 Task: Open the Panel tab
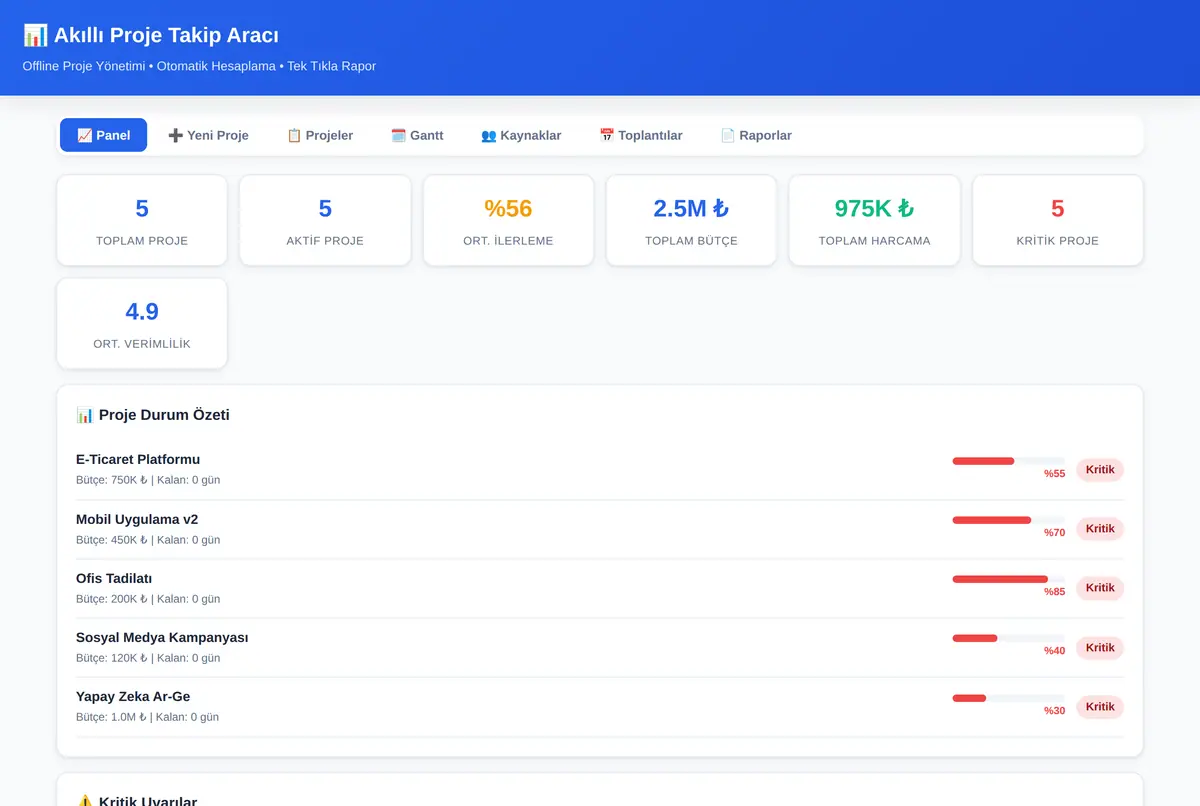[103, 135]
